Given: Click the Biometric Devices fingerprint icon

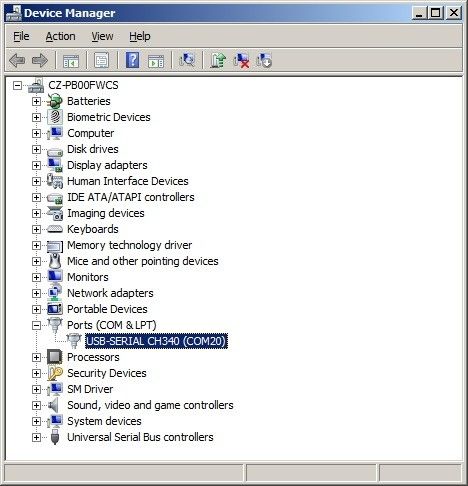Looking at the screenshot, I should point(55,117).
